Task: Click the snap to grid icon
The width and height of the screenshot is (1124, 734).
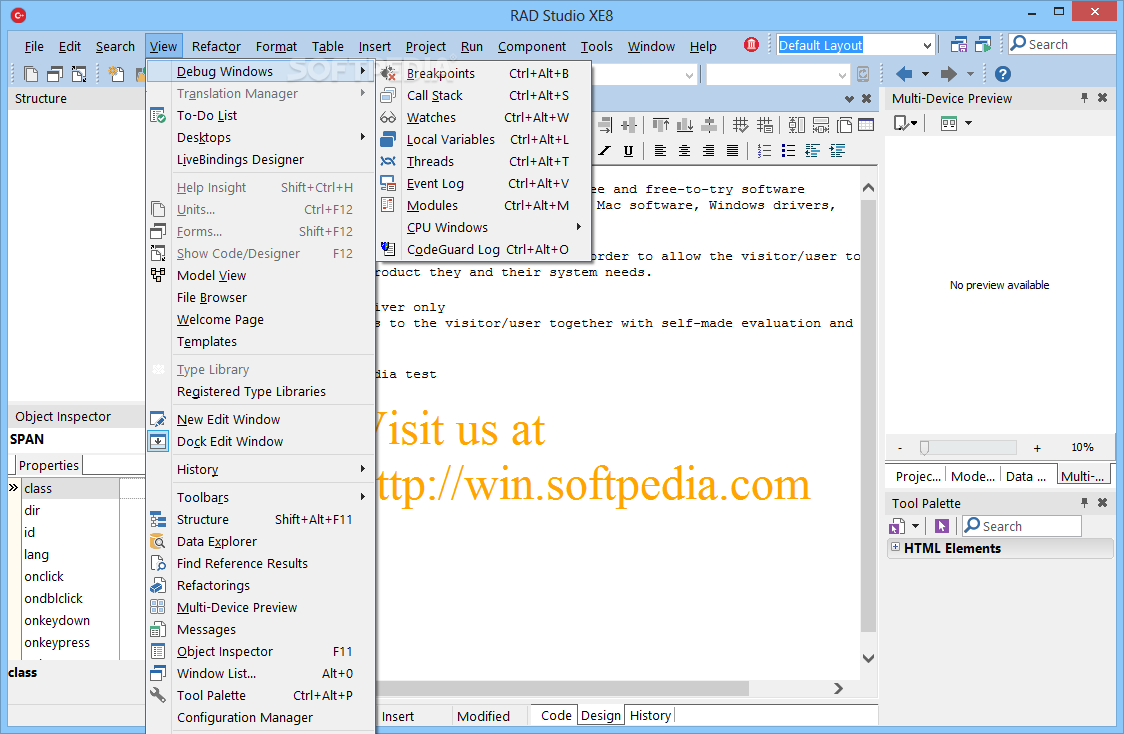Action: pyautogui.click(x=740, y=125)
